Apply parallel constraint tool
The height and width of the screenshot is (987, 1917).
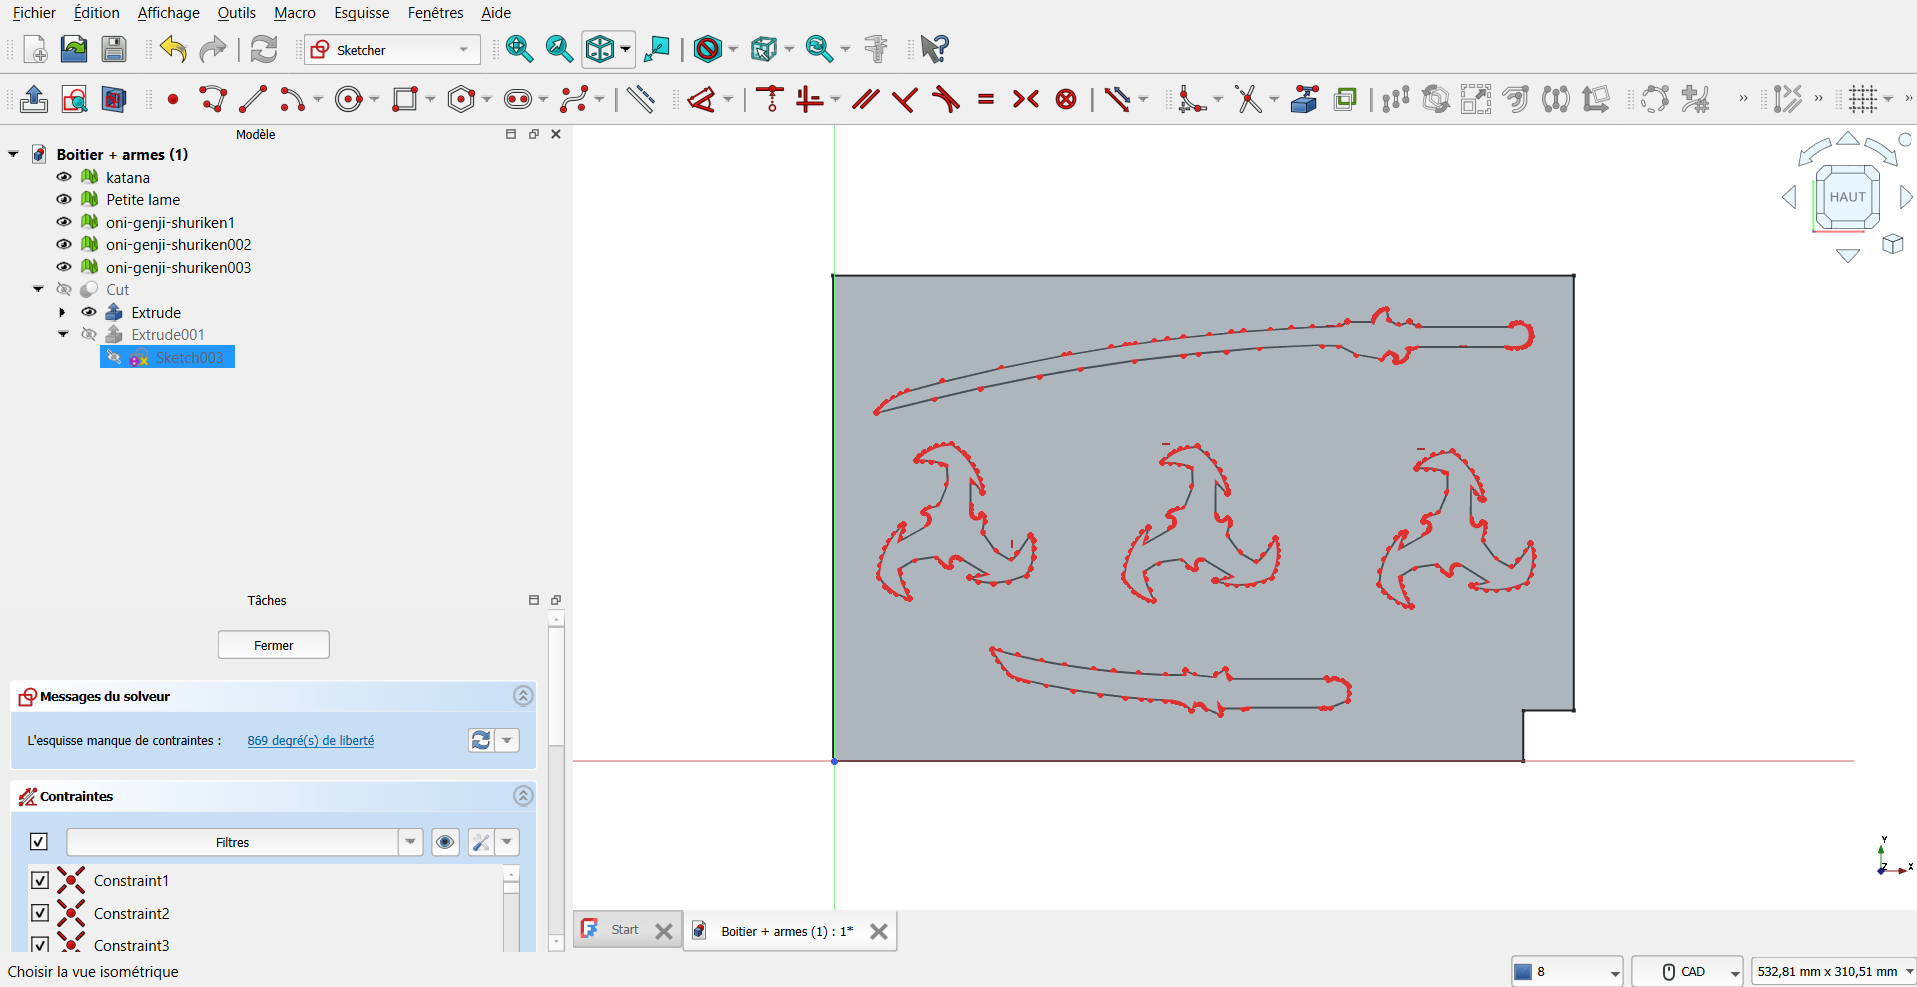pyautogui.click(x=865, y=99)
